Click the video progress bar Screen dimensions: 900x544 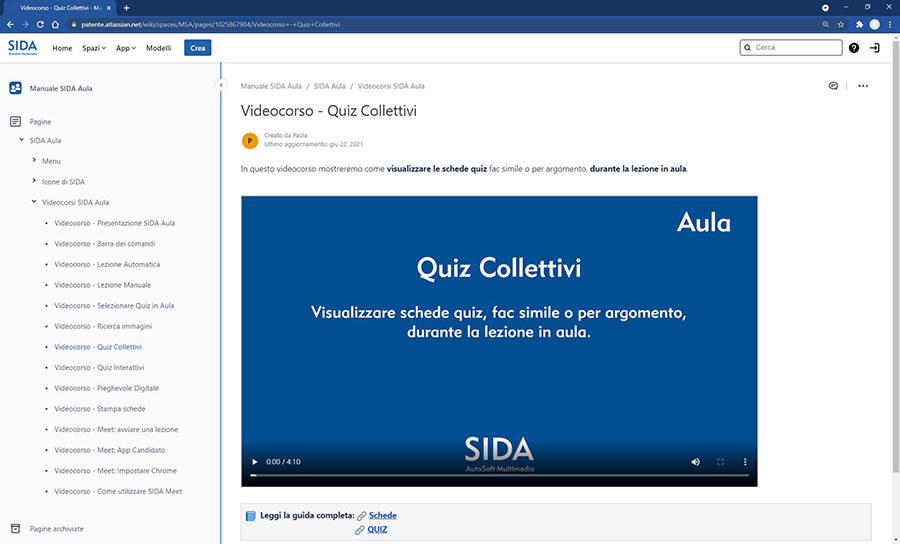pyautogui.click(x=498, y=475)
